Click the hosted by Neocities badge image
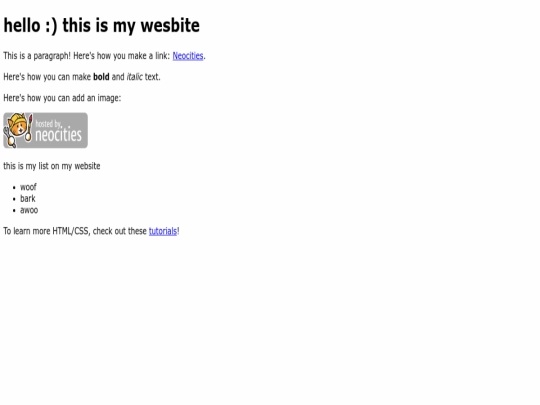Viewport: 540px width, 405px height. click(x=45, y=131)
